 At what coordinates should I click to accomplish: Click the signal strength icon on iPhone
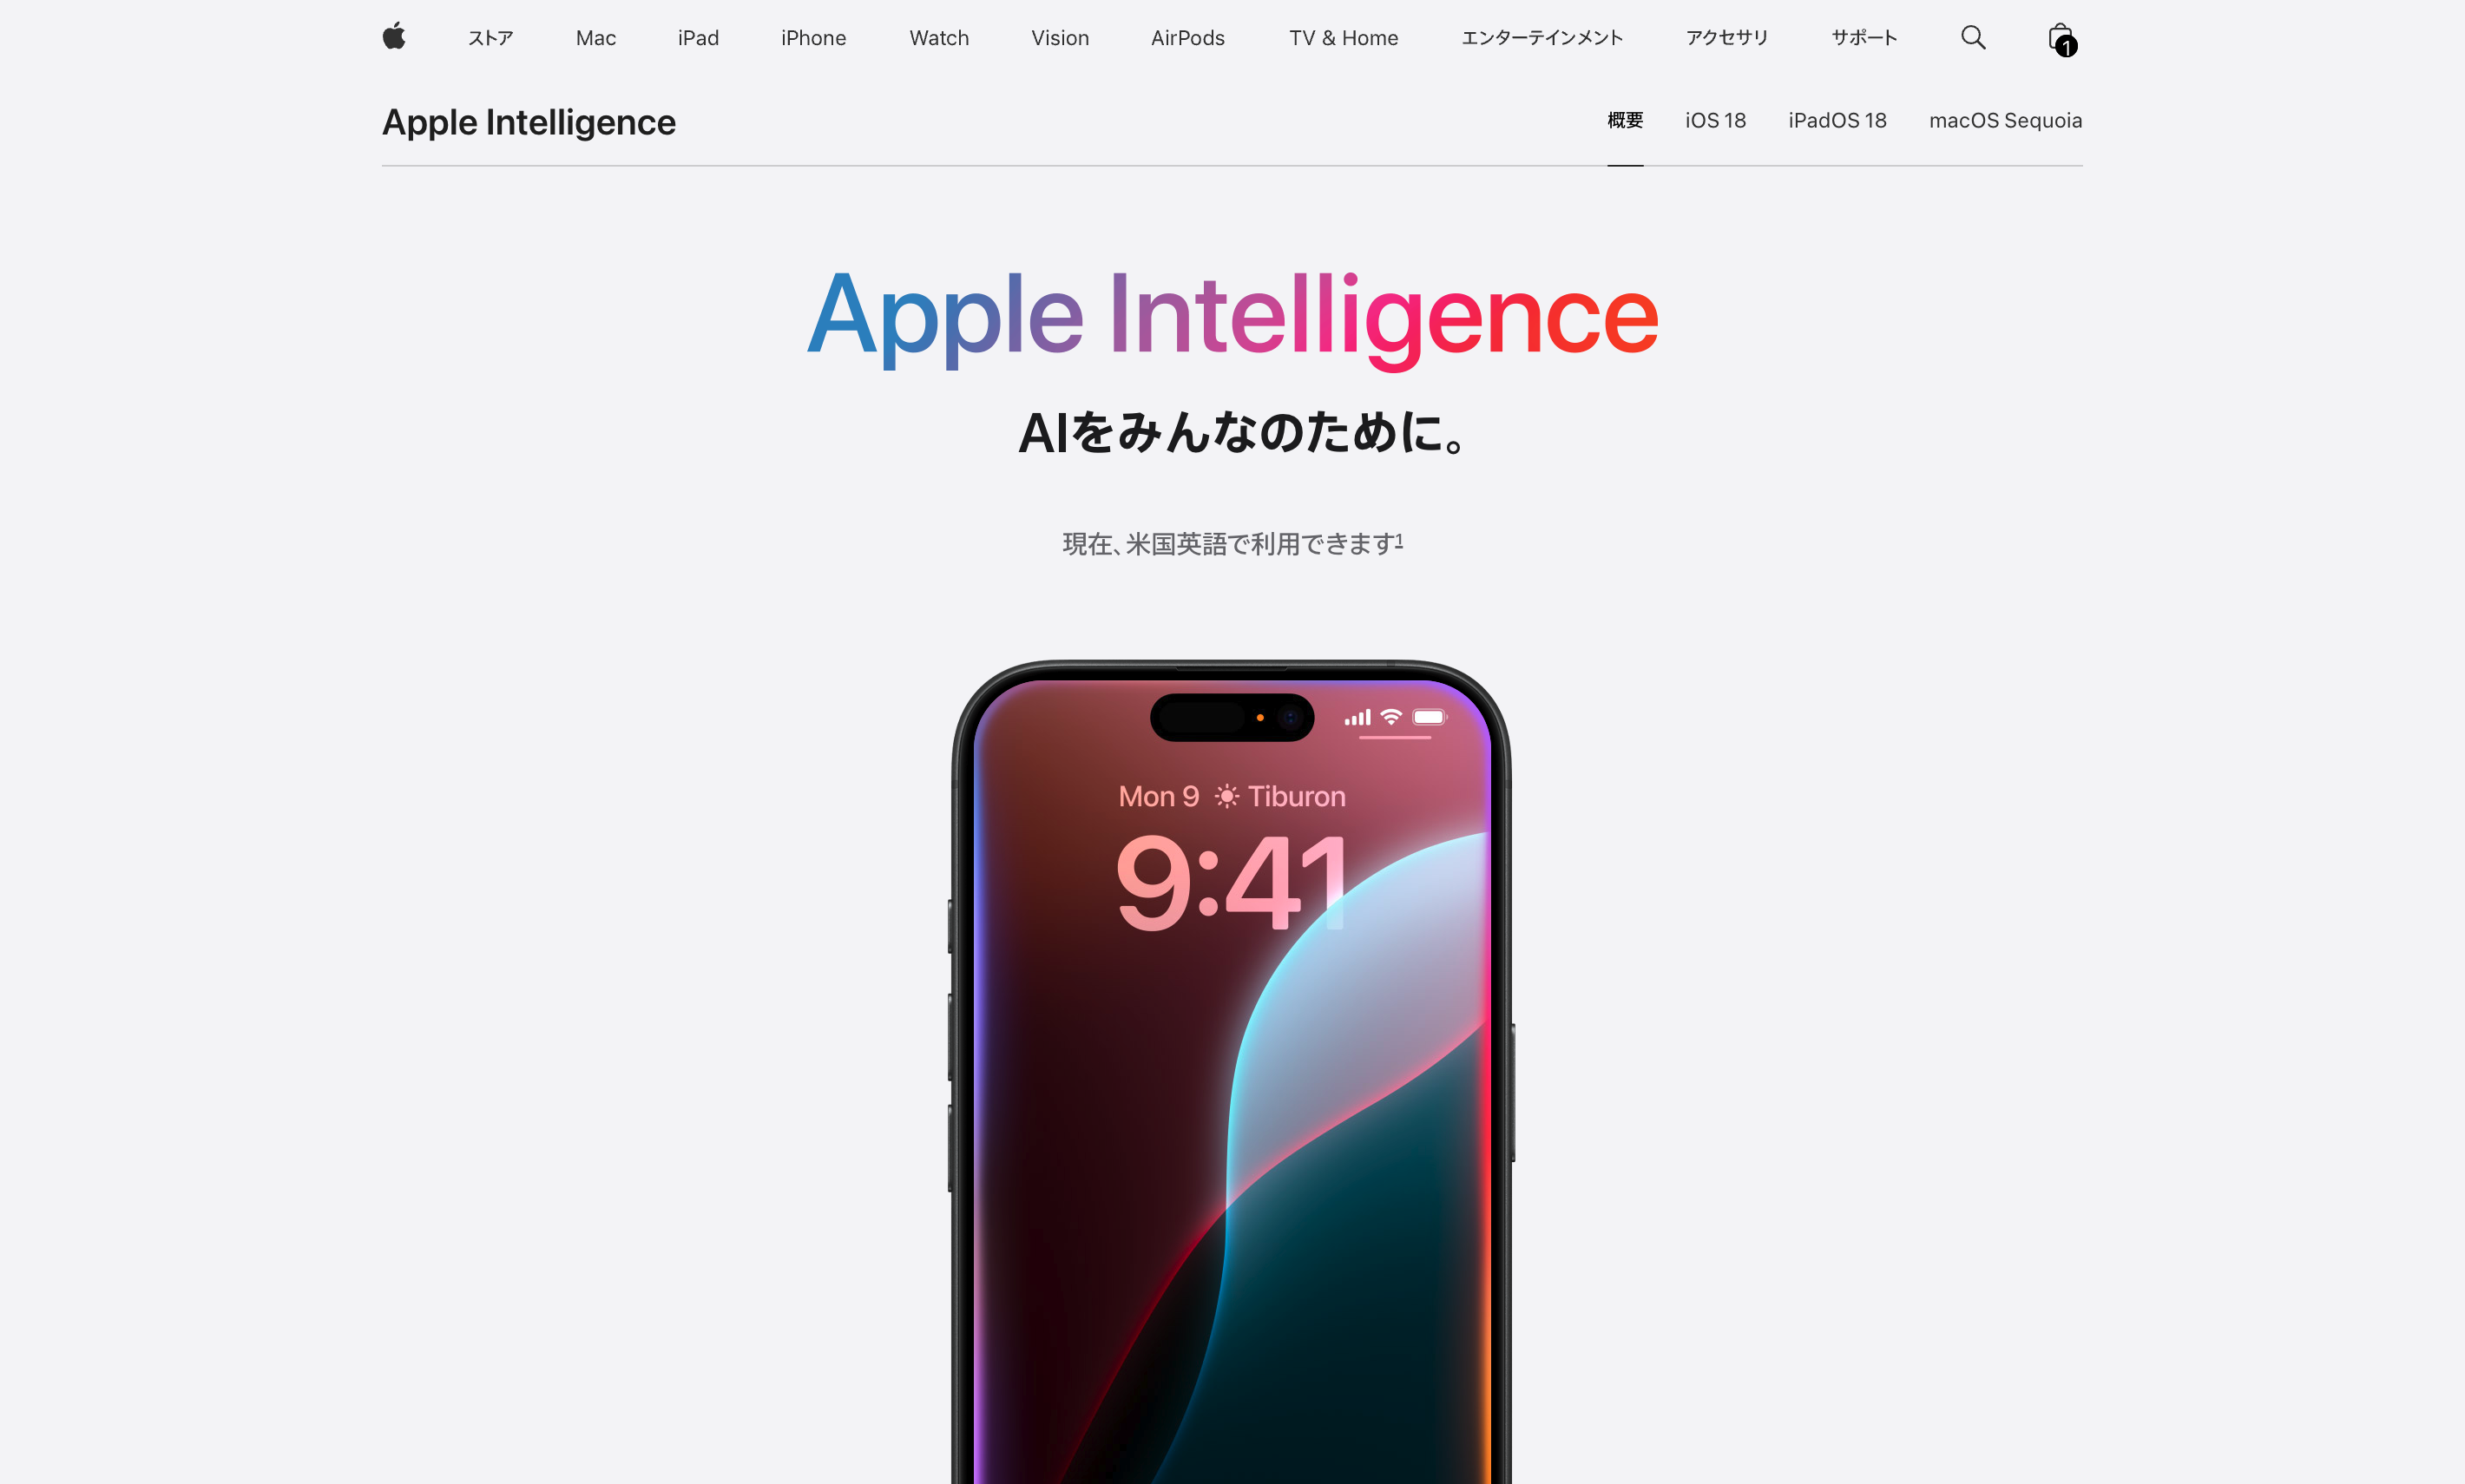pos(1356,717)
